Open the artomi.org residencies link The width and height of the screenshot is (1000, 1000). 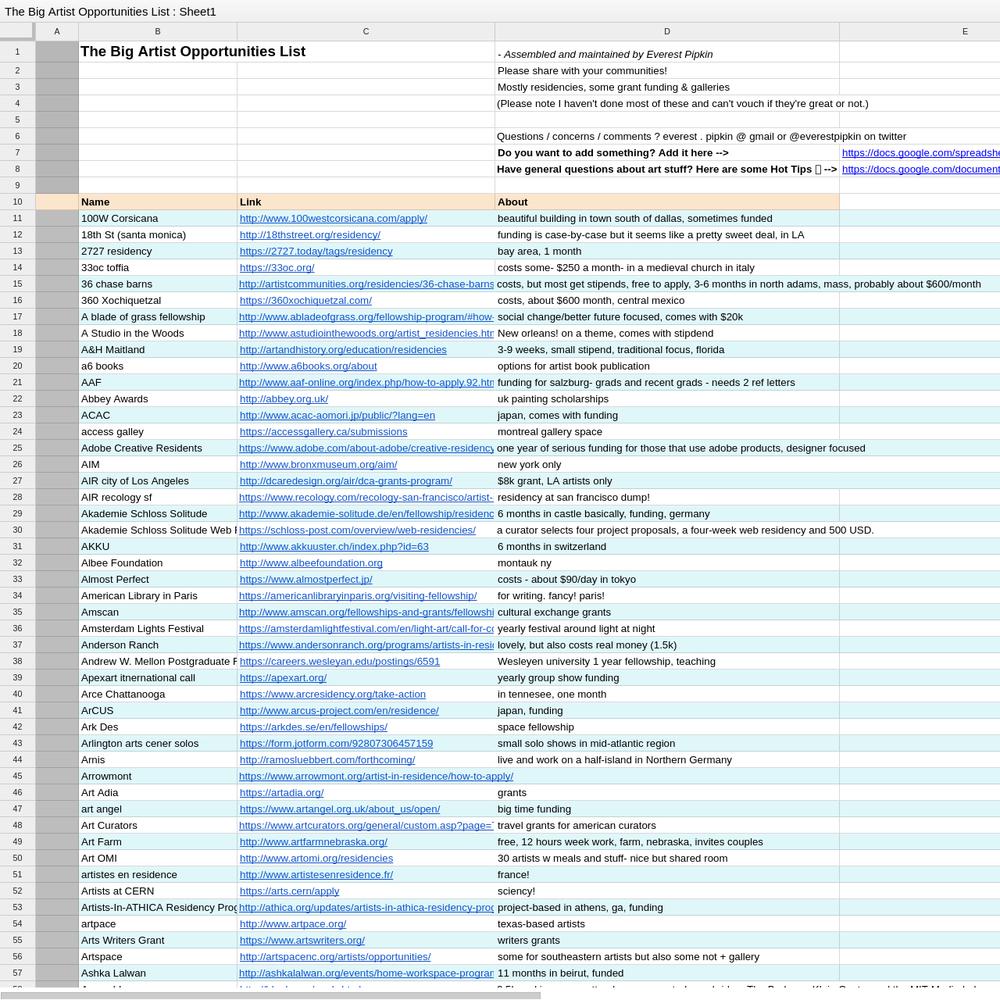click(316, 858)
